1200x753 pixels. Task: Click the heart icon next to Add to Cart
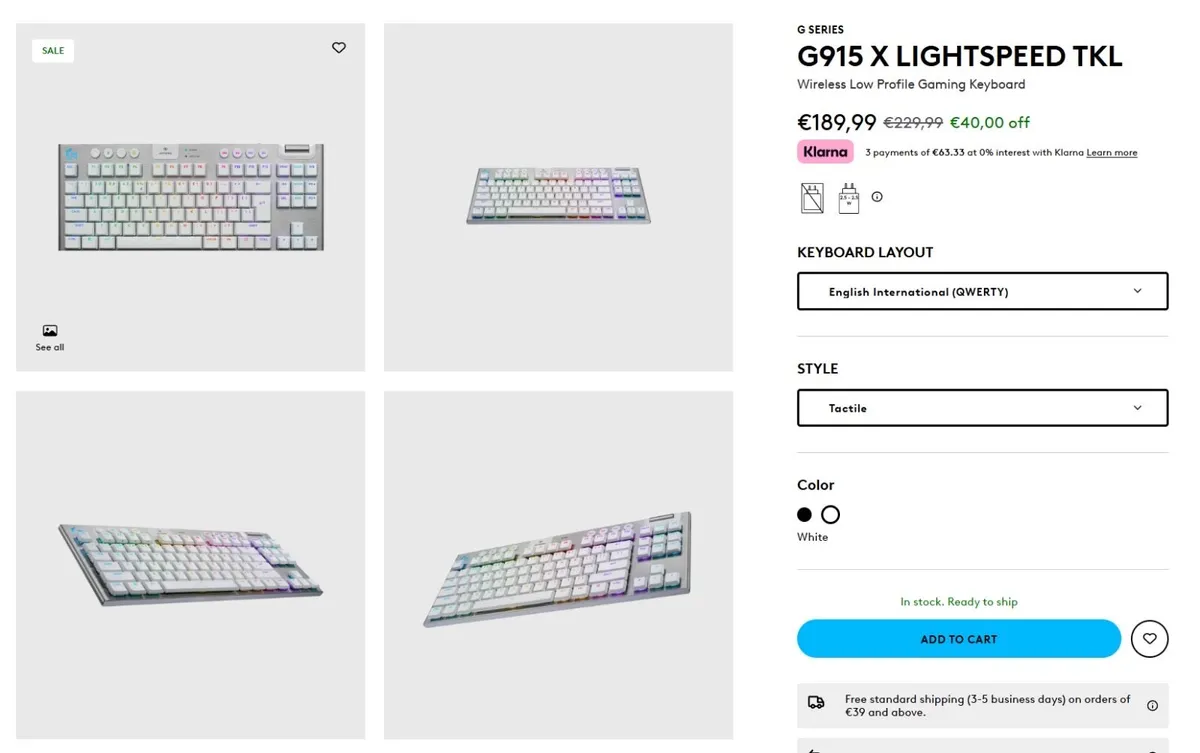coord(1149,639)
